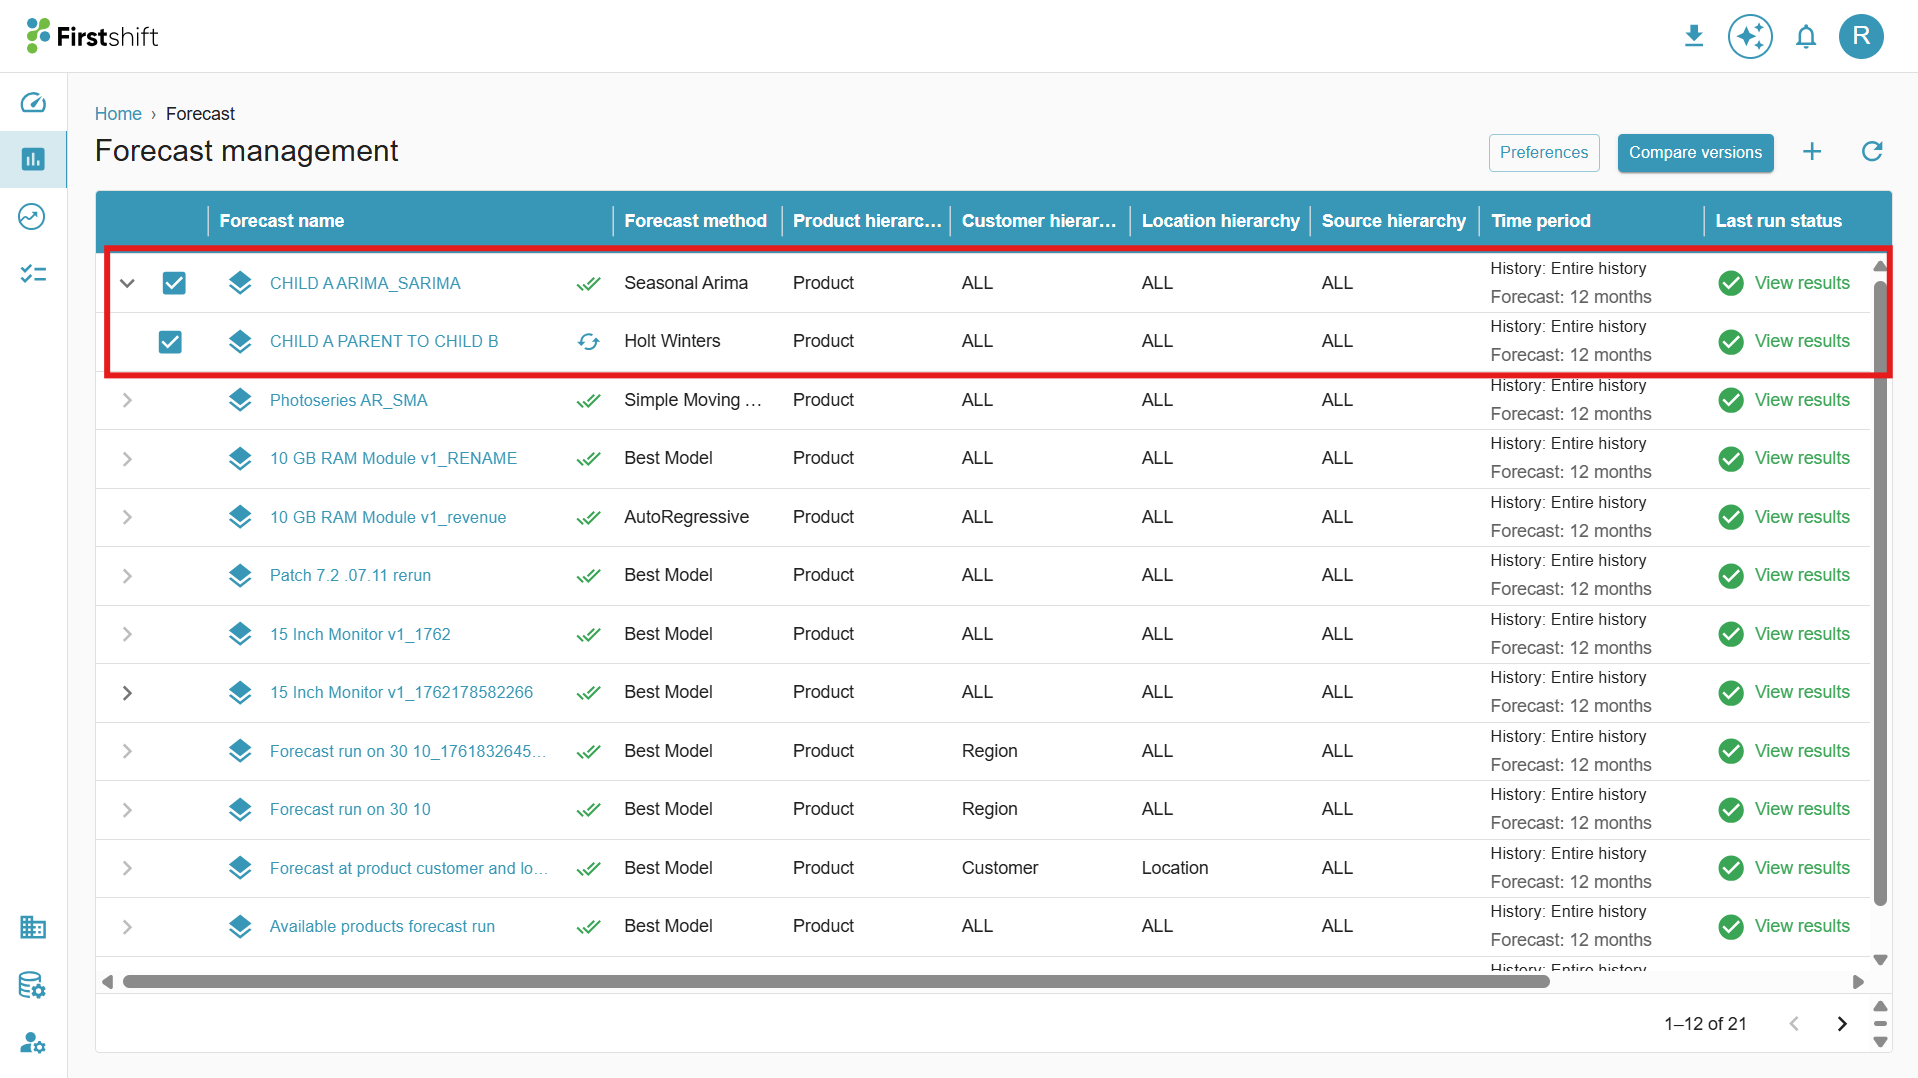Screen dimensions: 1918x1078
Task: Click layers icon for CHILD A ARIMA_SARIMA
Action: [x=240, y=283]
